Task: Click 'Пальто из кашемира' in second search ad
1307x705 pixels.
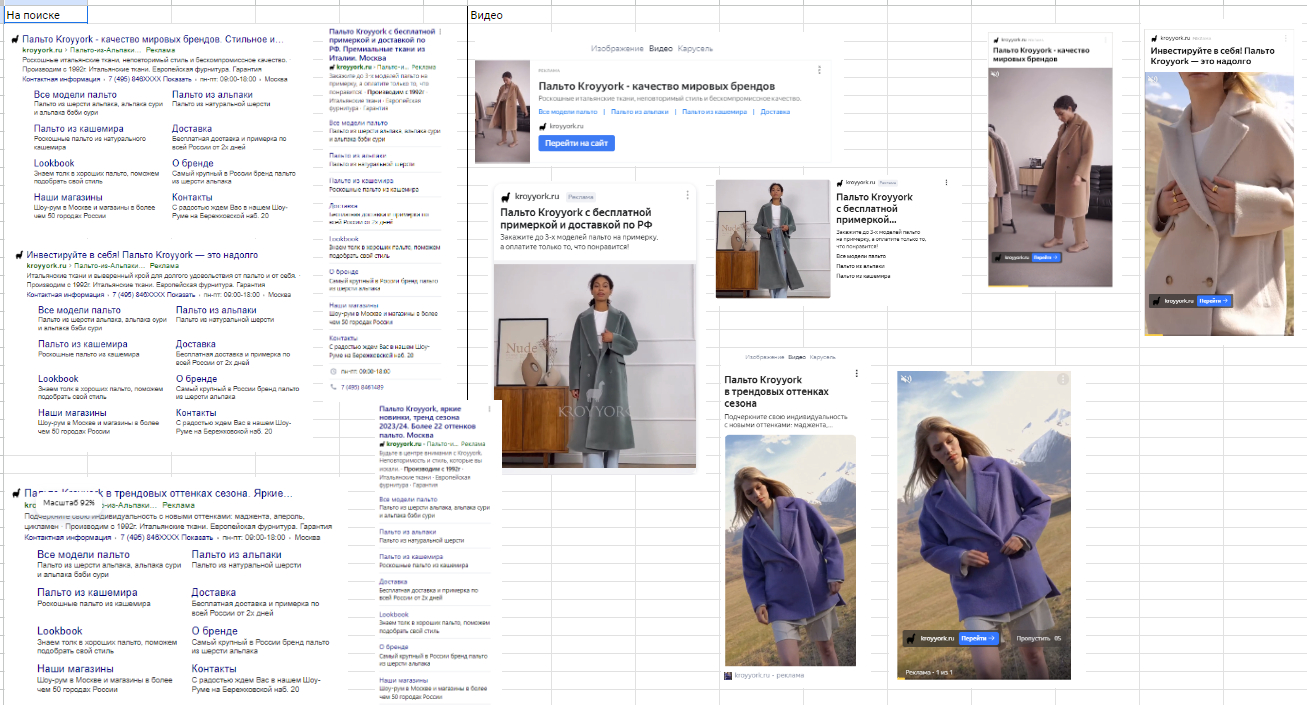Action: click(83, 344)
